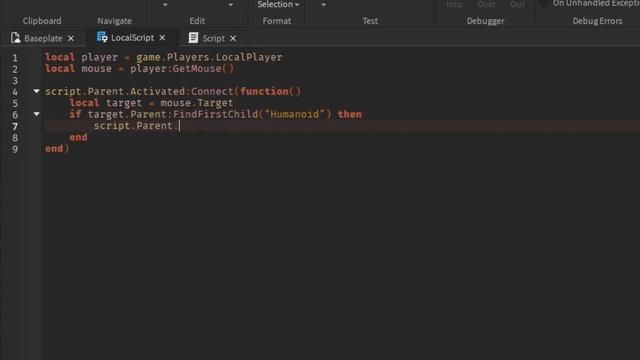The image size is (640, 360).
Task: Collapse the if block on line 6
Action: 36,114
